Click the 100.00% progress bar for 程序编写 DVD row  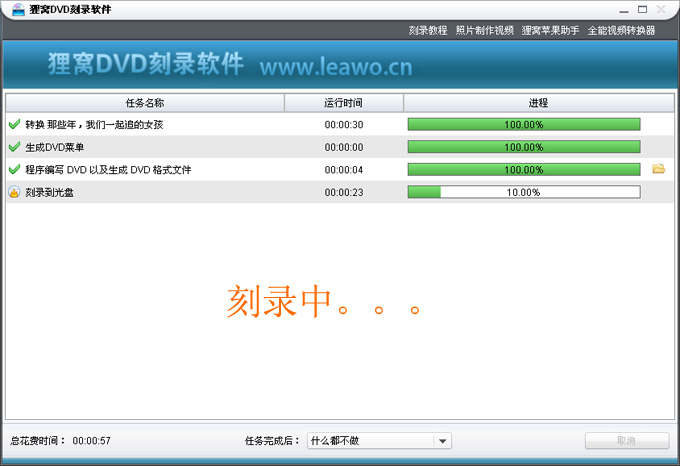pyautogui.click(x=524, y=169)
